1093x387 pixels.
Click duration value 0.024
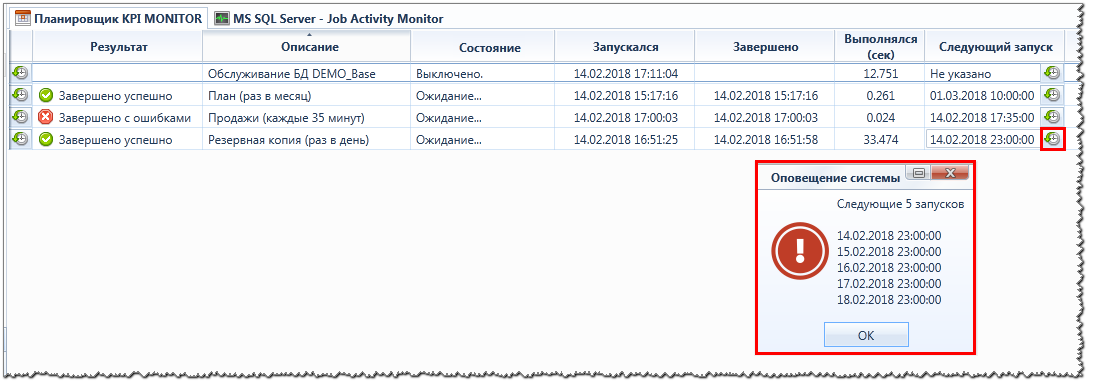click(880, 118)
